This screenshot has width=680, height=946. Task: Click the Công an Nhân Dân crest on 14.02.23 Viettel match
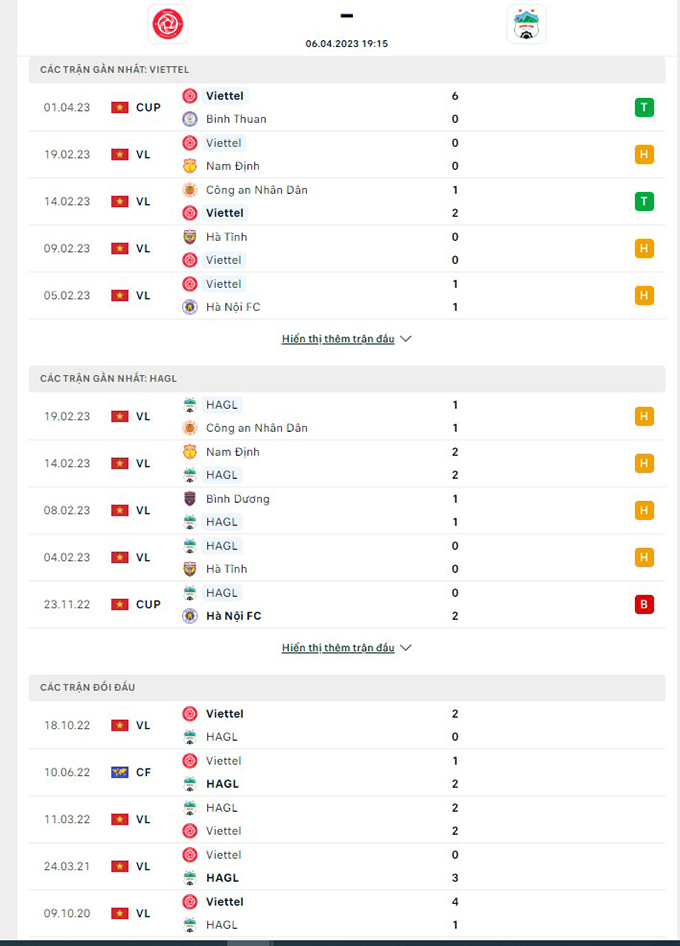(x=190, y=190)
